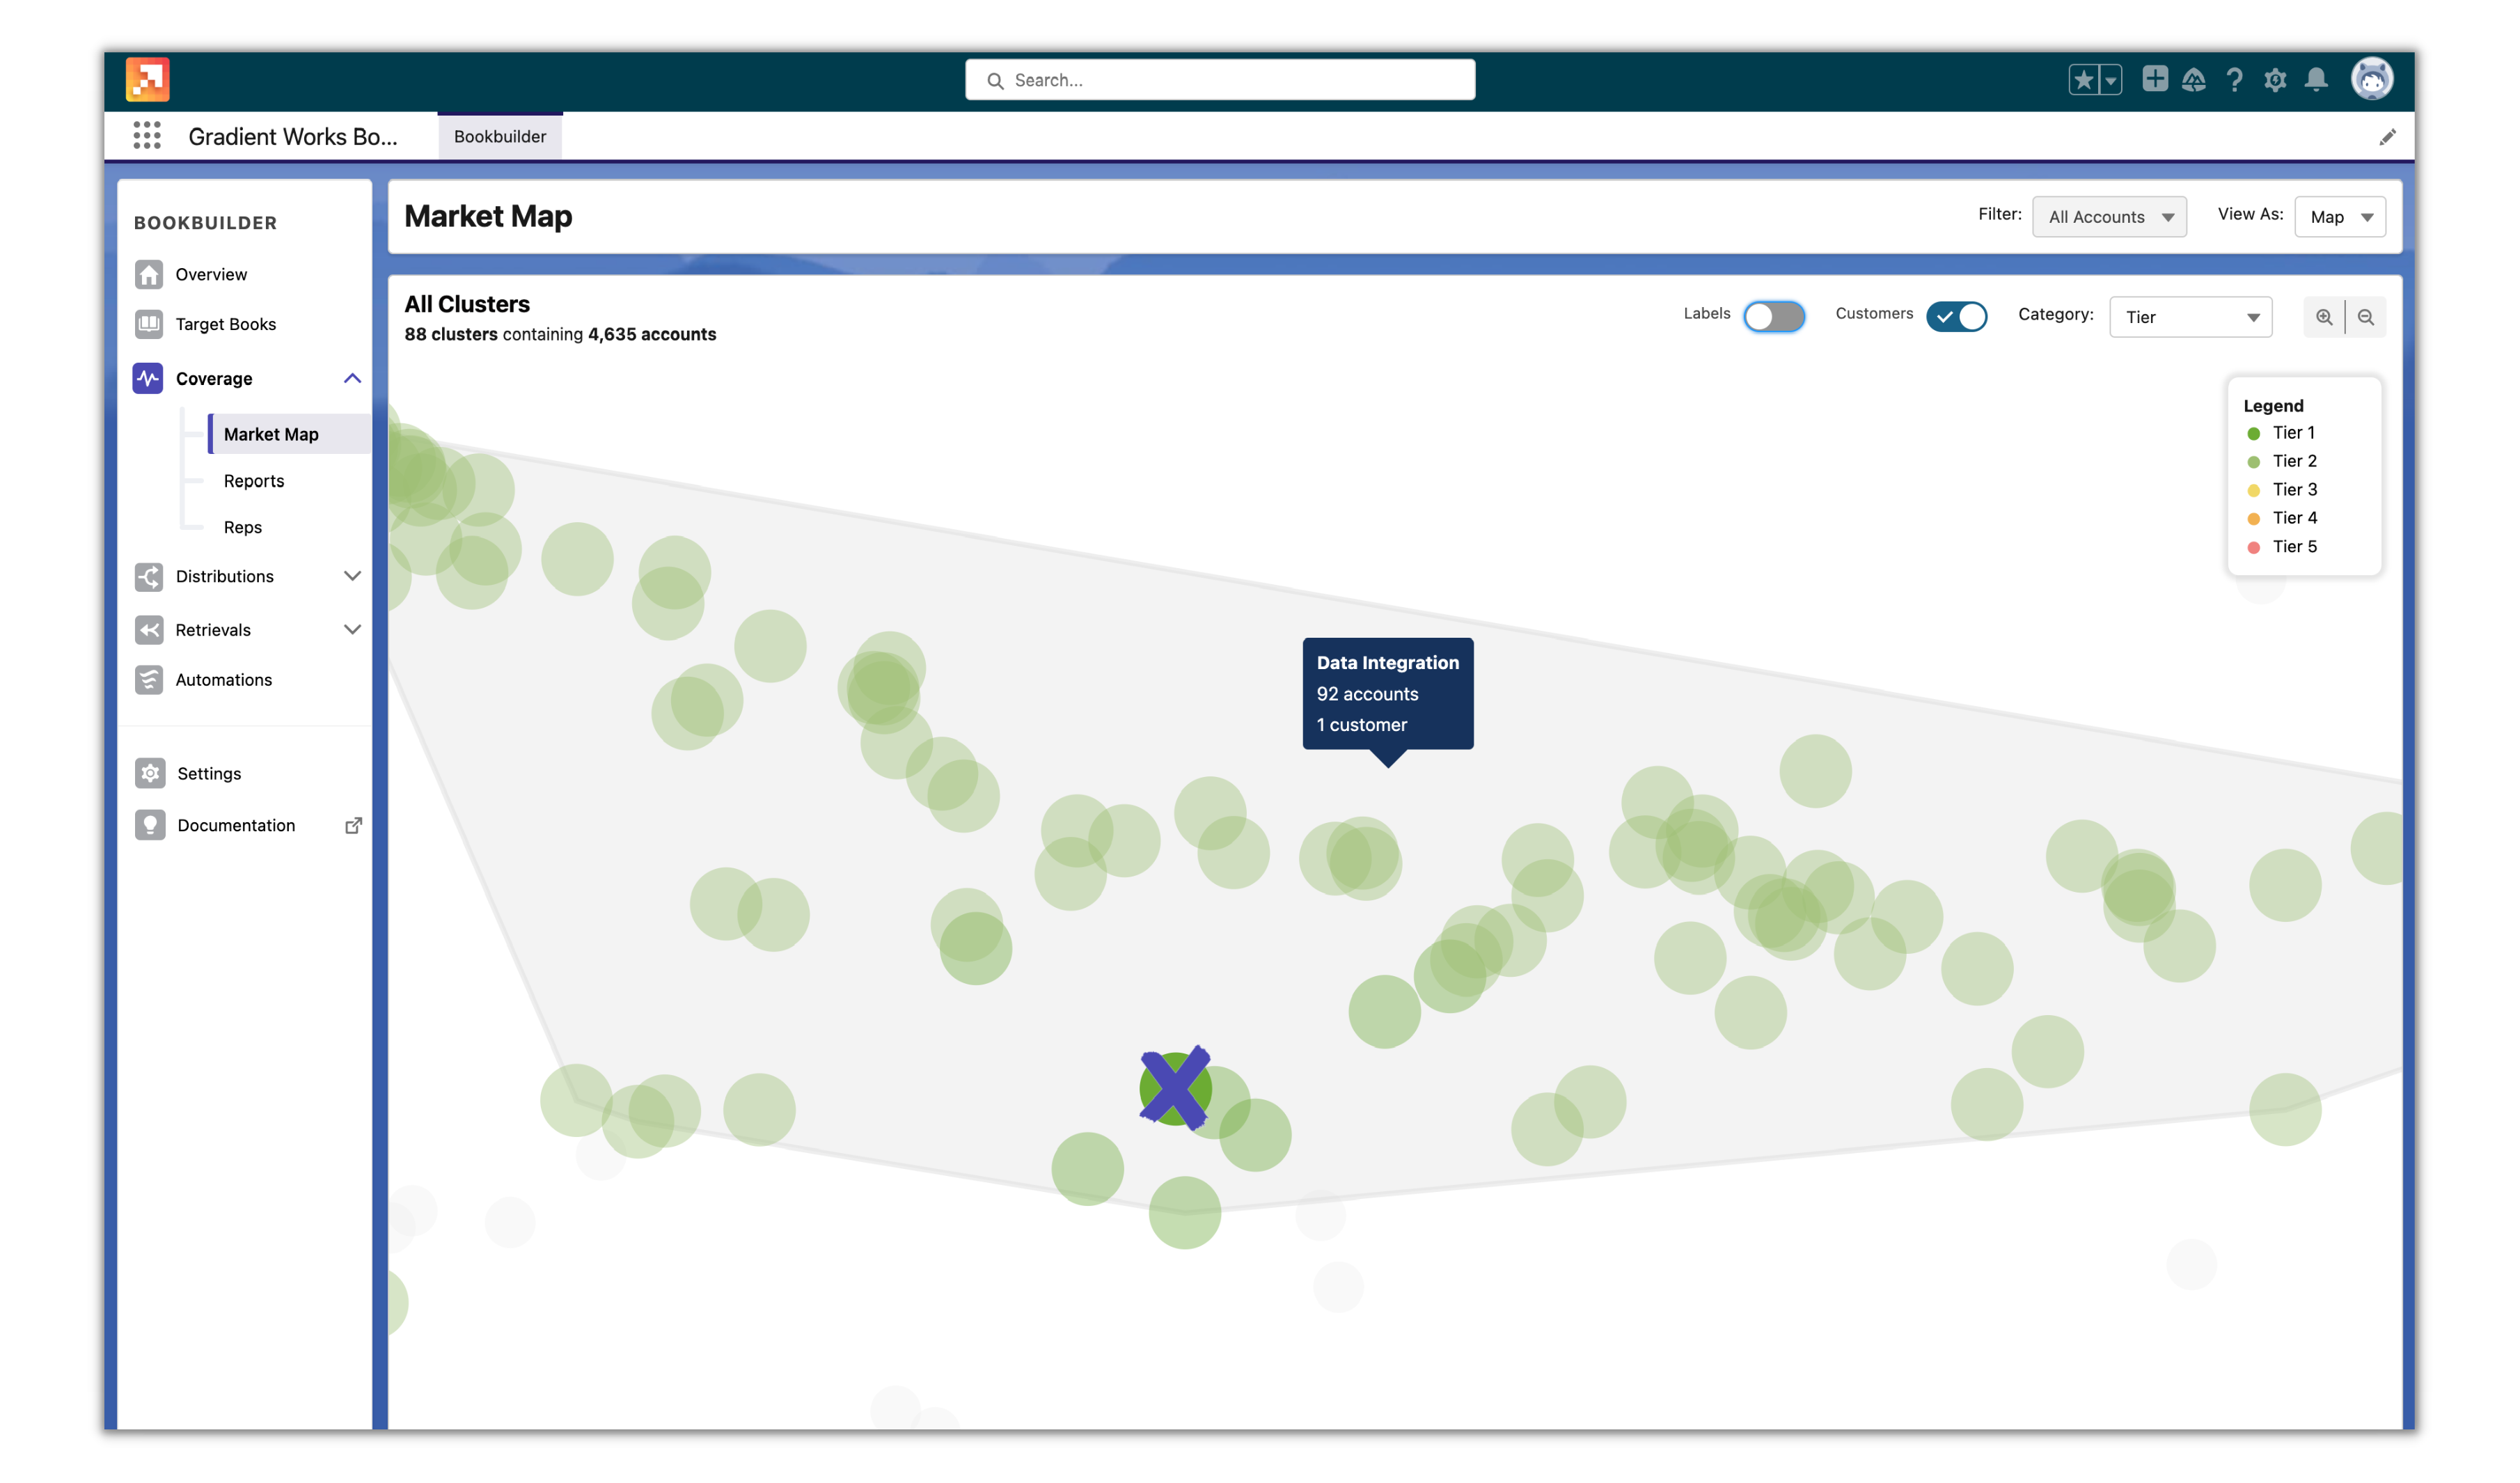
Task: Select the Market Map menu item
Action: point(270,432)
